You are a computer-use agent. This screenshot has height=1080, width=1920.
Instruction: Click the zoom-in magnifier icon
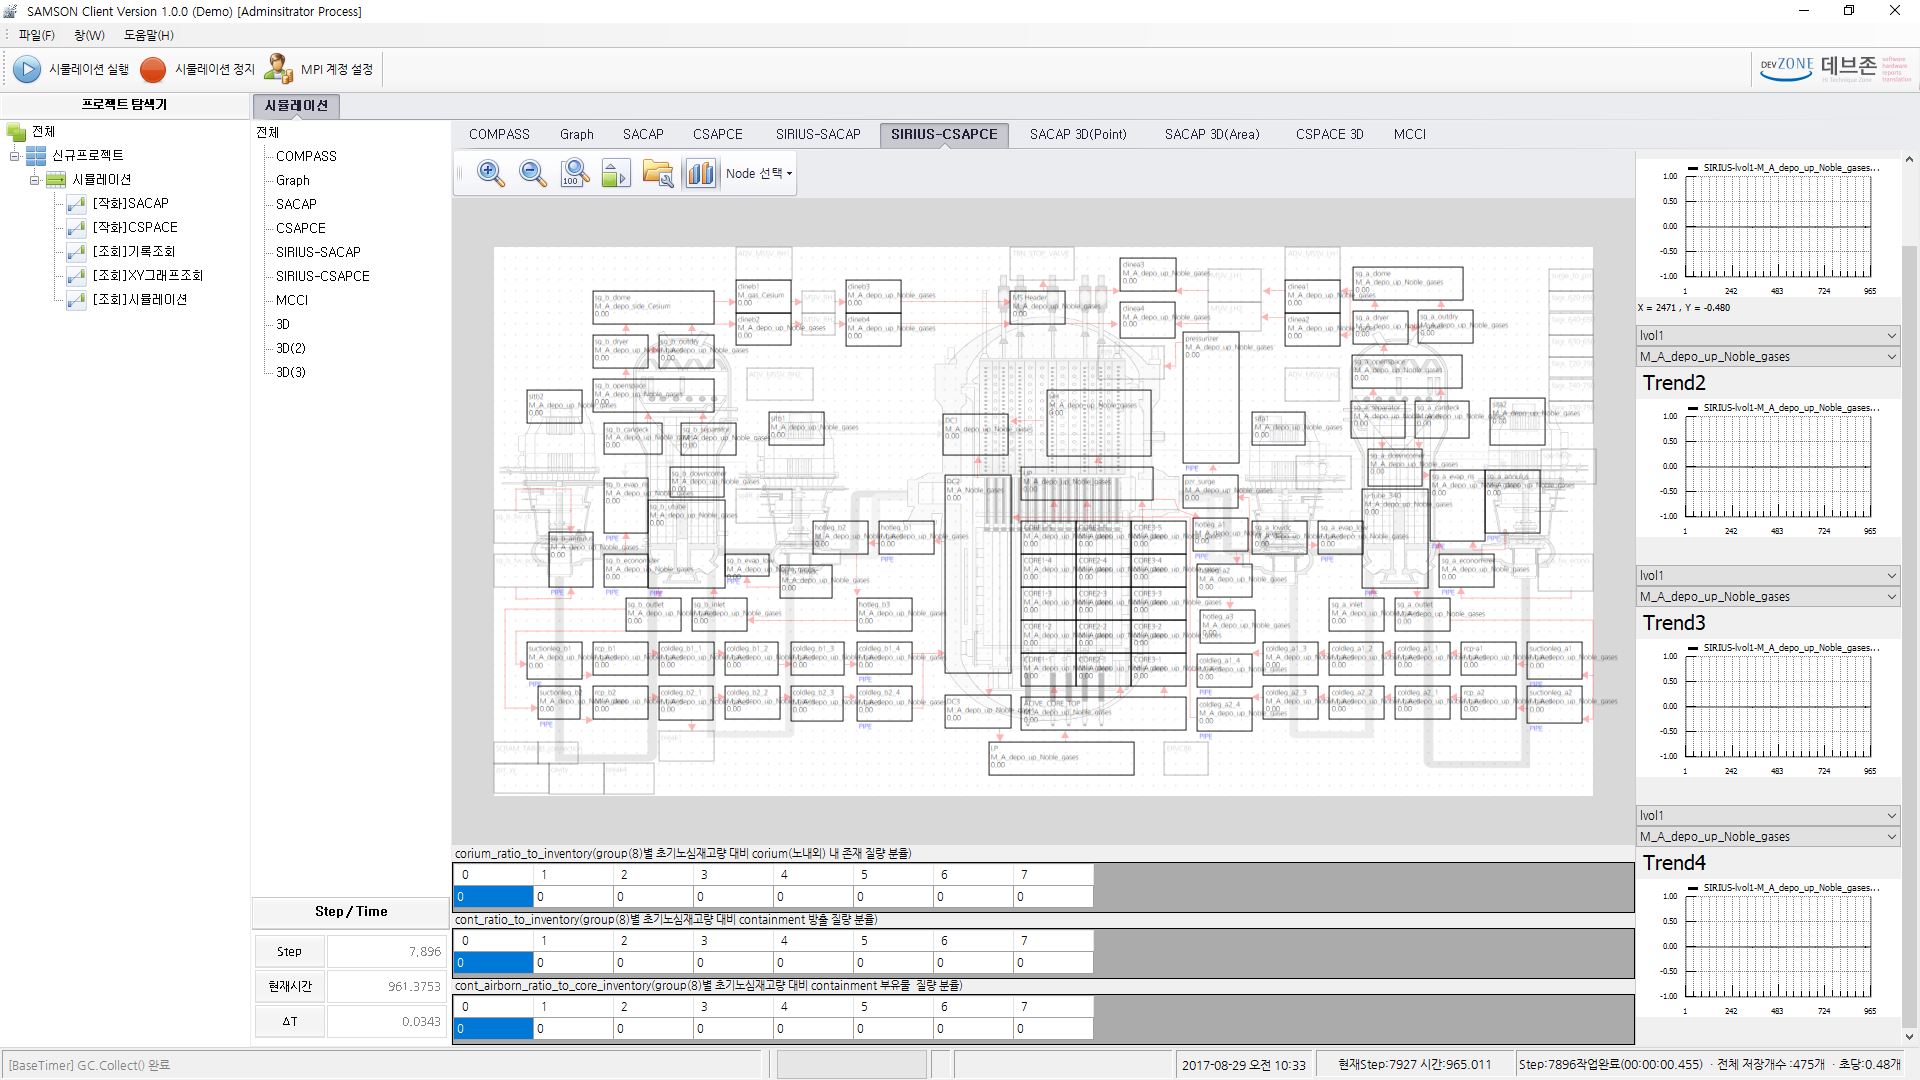pyautogui.click(x=489, y=173)
